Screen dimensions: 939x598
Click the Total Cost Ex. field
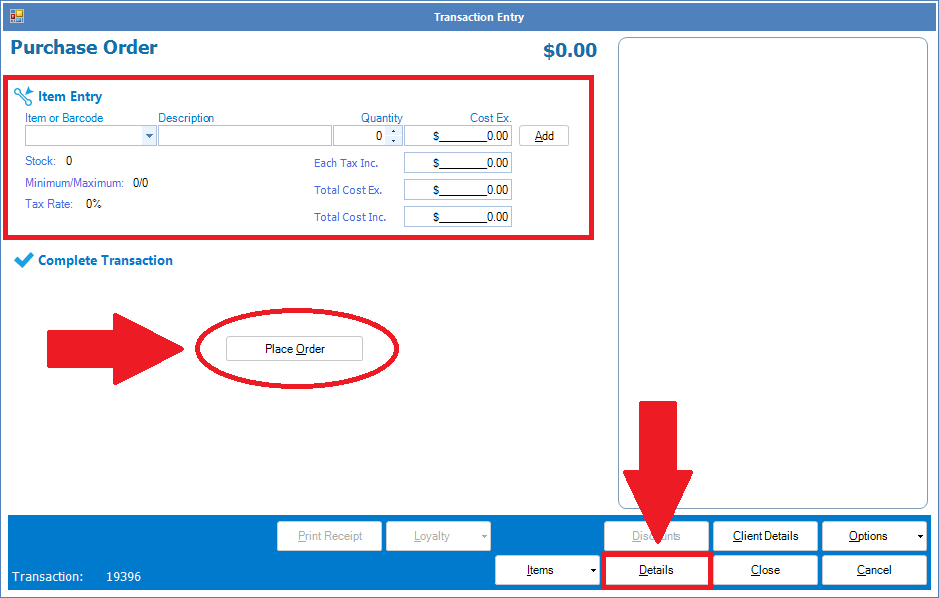(x=458, y=190)
